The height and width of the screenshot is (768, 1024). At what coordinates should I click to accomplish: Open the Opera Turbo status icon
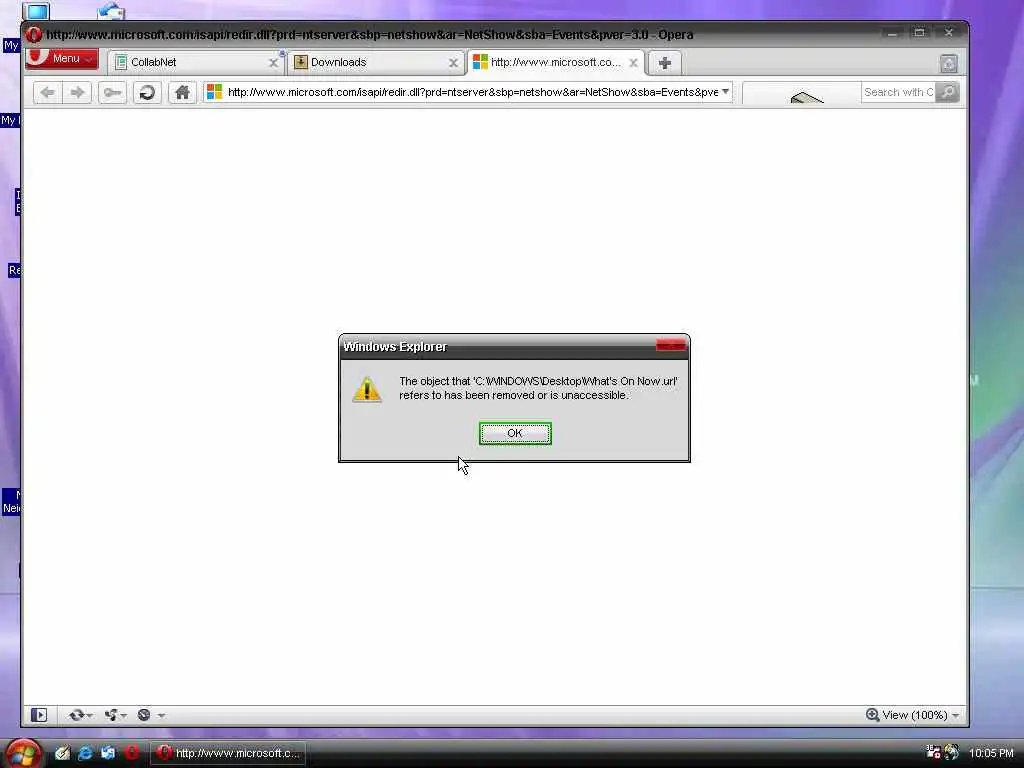tap(144, 715)
